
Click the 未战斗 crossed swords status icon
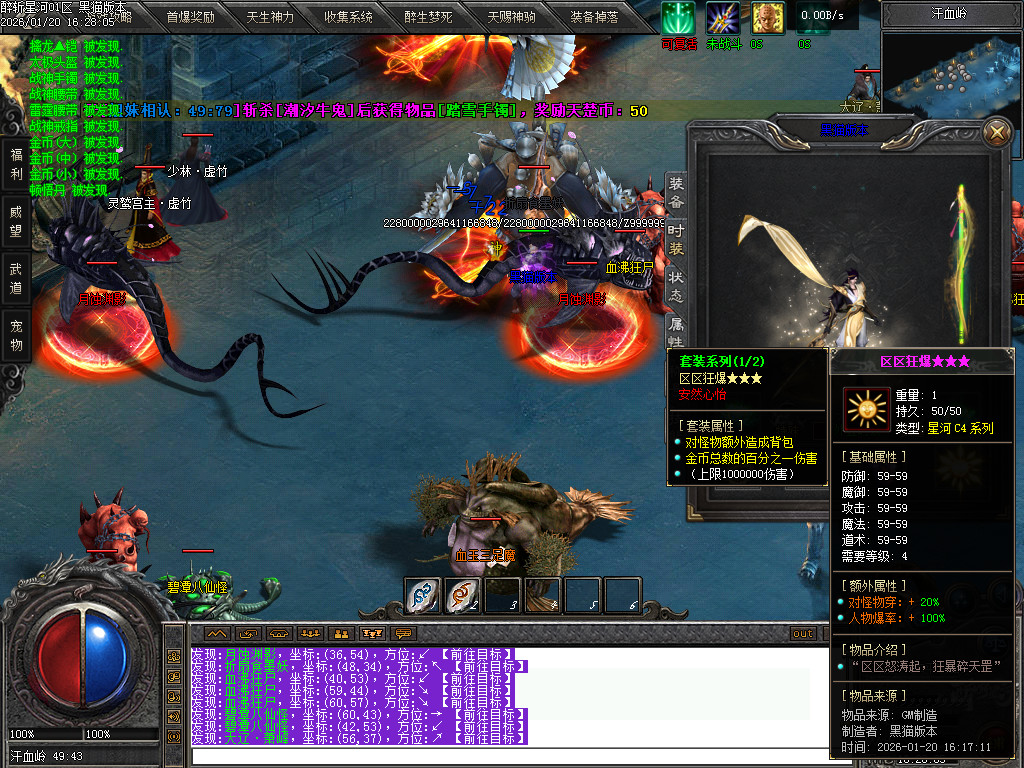tap(723, 18)
